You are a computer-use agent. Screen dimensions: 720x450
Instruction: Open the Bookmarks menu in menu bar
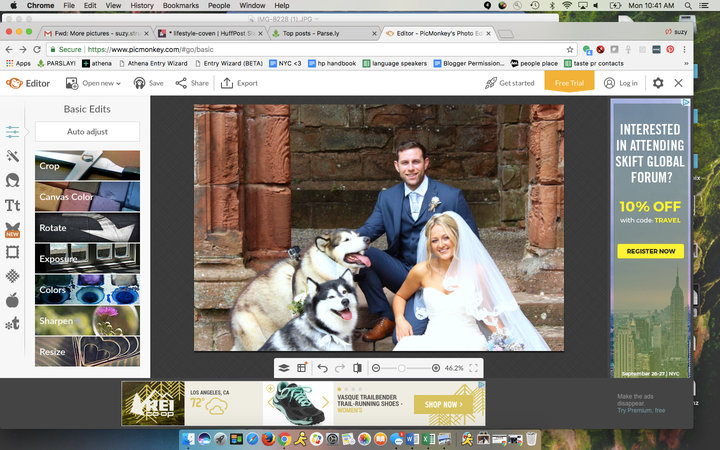(180, 6)
